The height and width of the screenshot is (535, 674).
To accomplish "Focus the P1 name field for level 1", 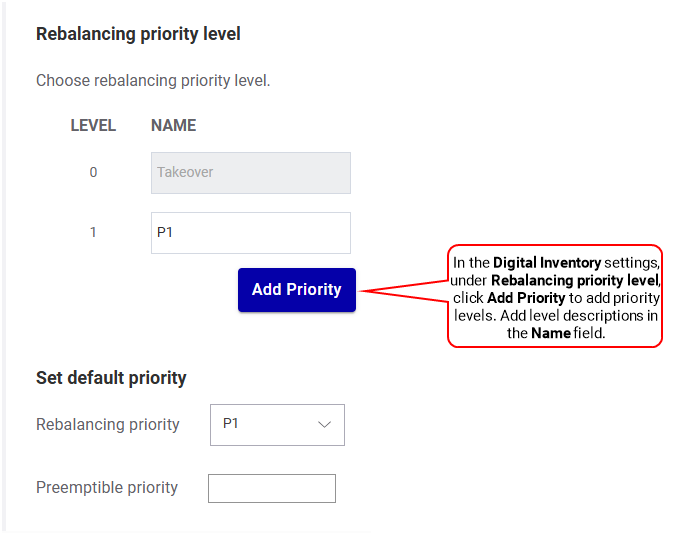I will 250,232.
